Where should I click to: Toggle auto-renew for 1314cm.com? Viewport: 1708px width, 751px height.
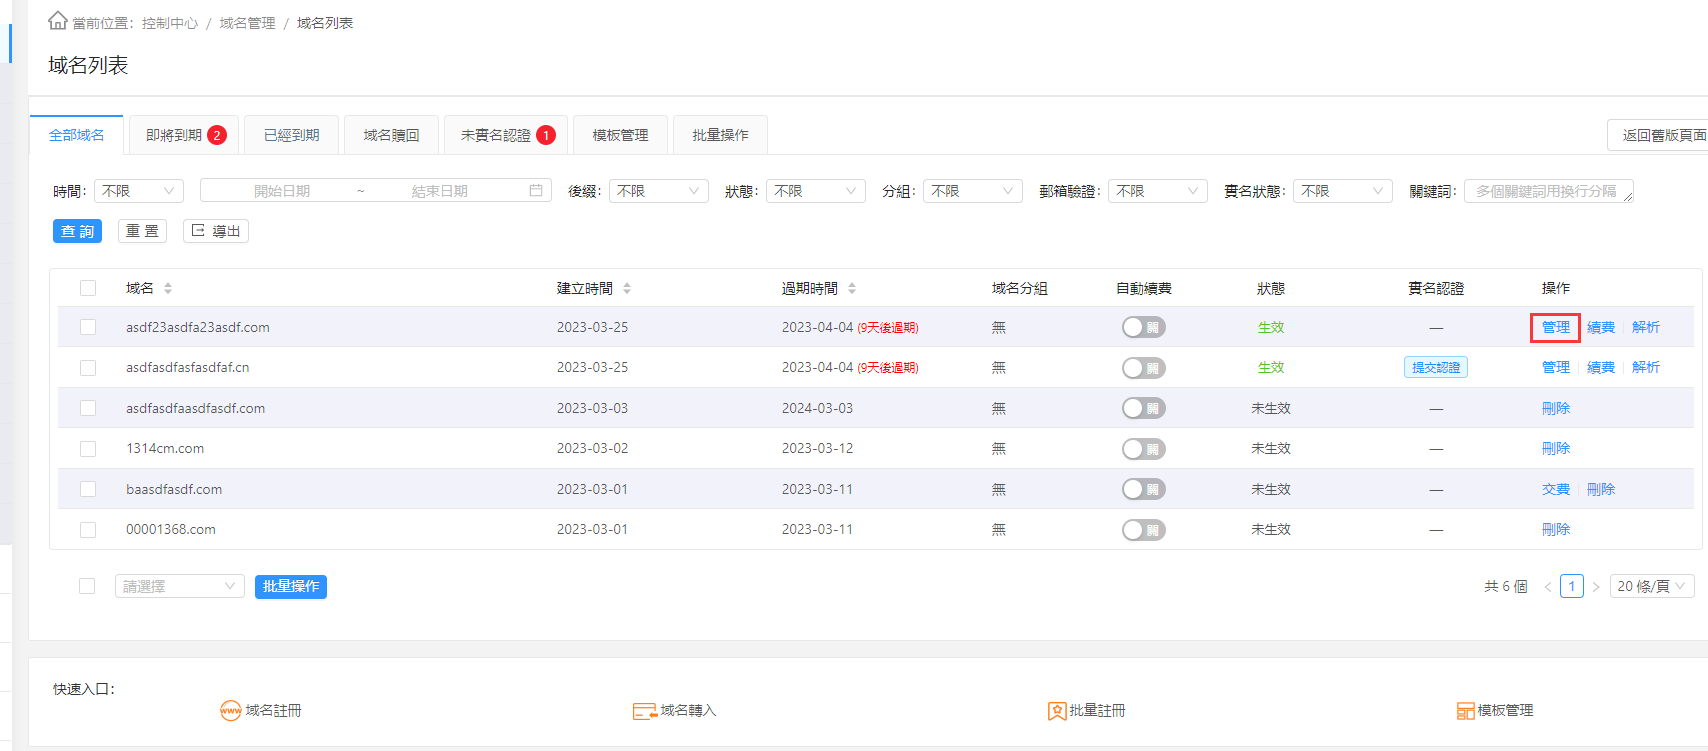click(x=1144, y=449)
